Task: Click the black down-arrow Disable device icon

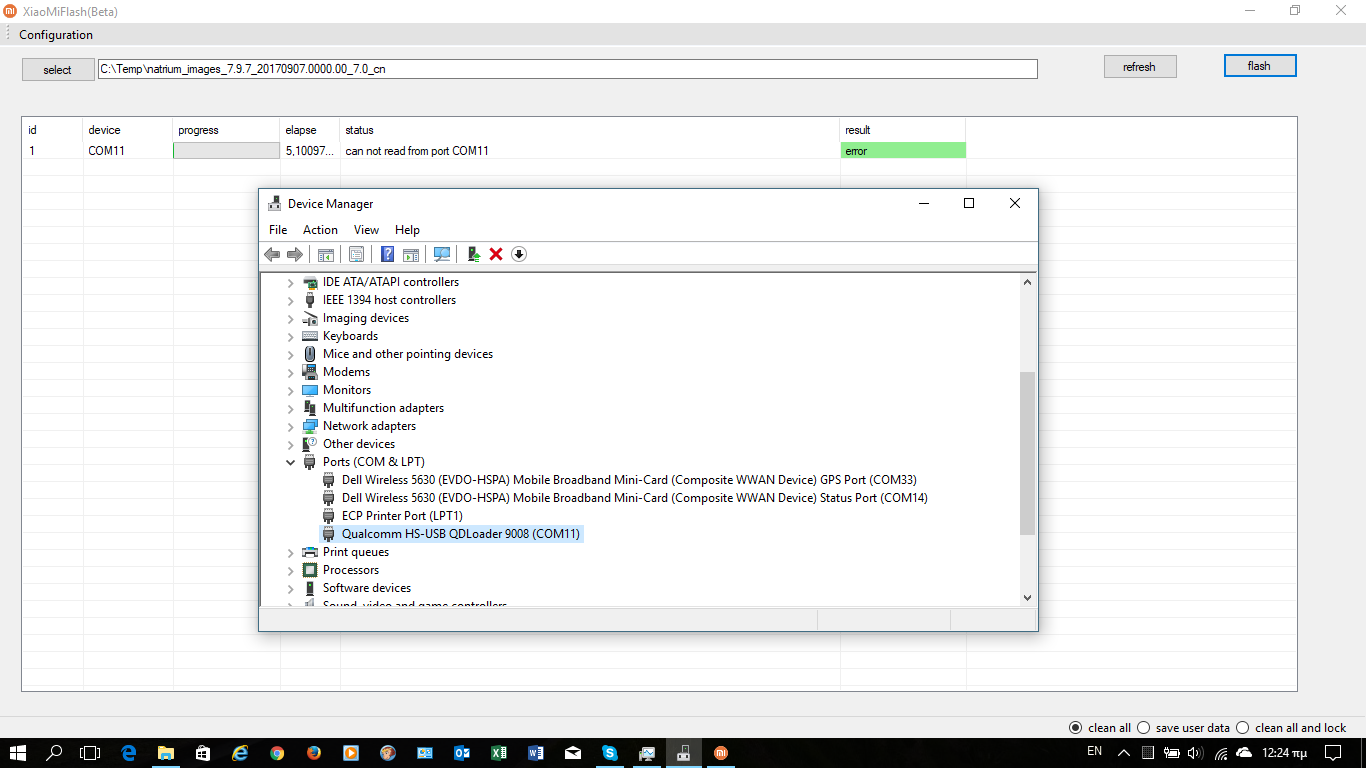Action: pyautogui.click(x=518, y=254)
